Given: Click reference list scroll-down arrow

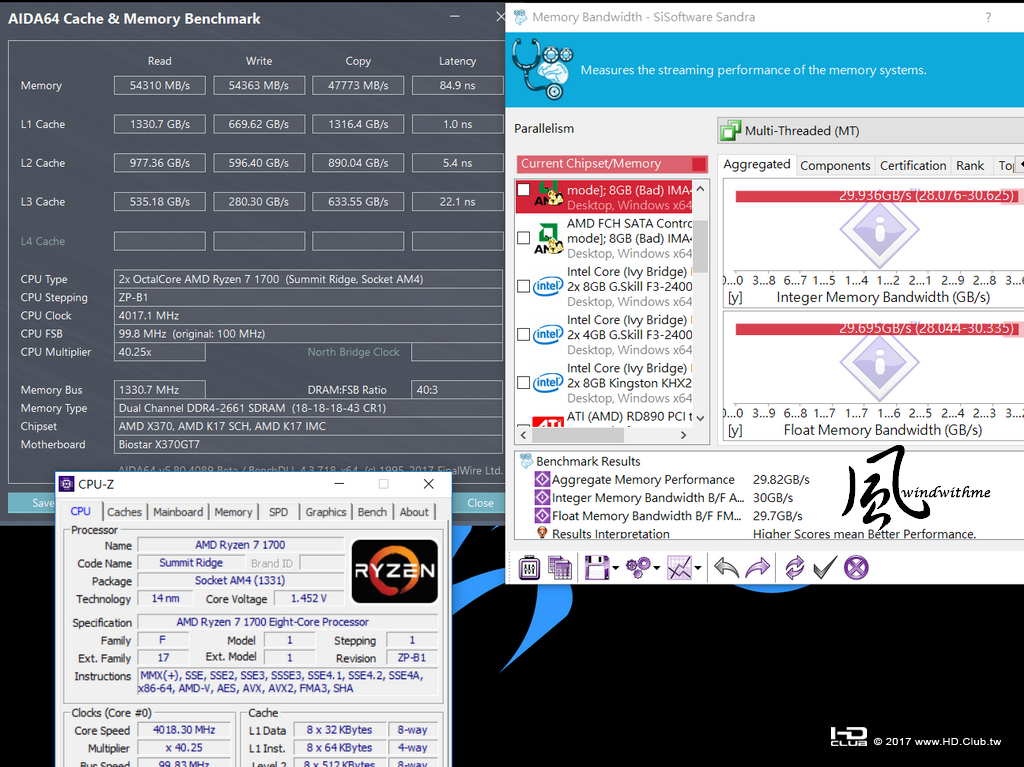Looking at the screenshot, I should pos(700,418).
